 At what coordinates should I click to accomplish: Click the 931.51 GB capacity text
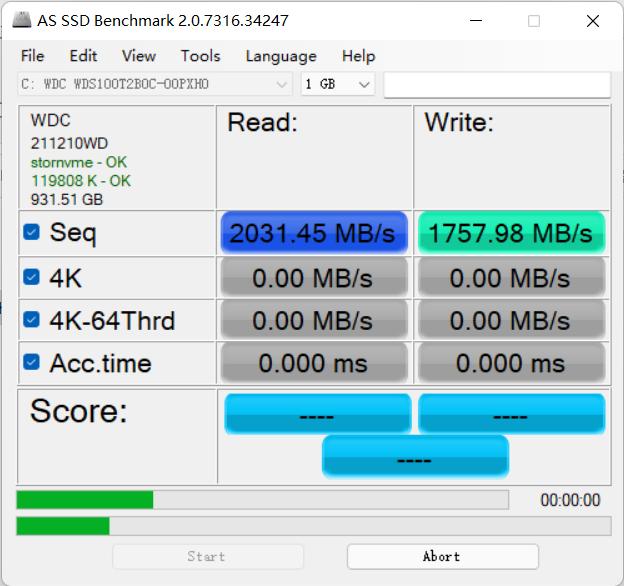coord(67,199)
